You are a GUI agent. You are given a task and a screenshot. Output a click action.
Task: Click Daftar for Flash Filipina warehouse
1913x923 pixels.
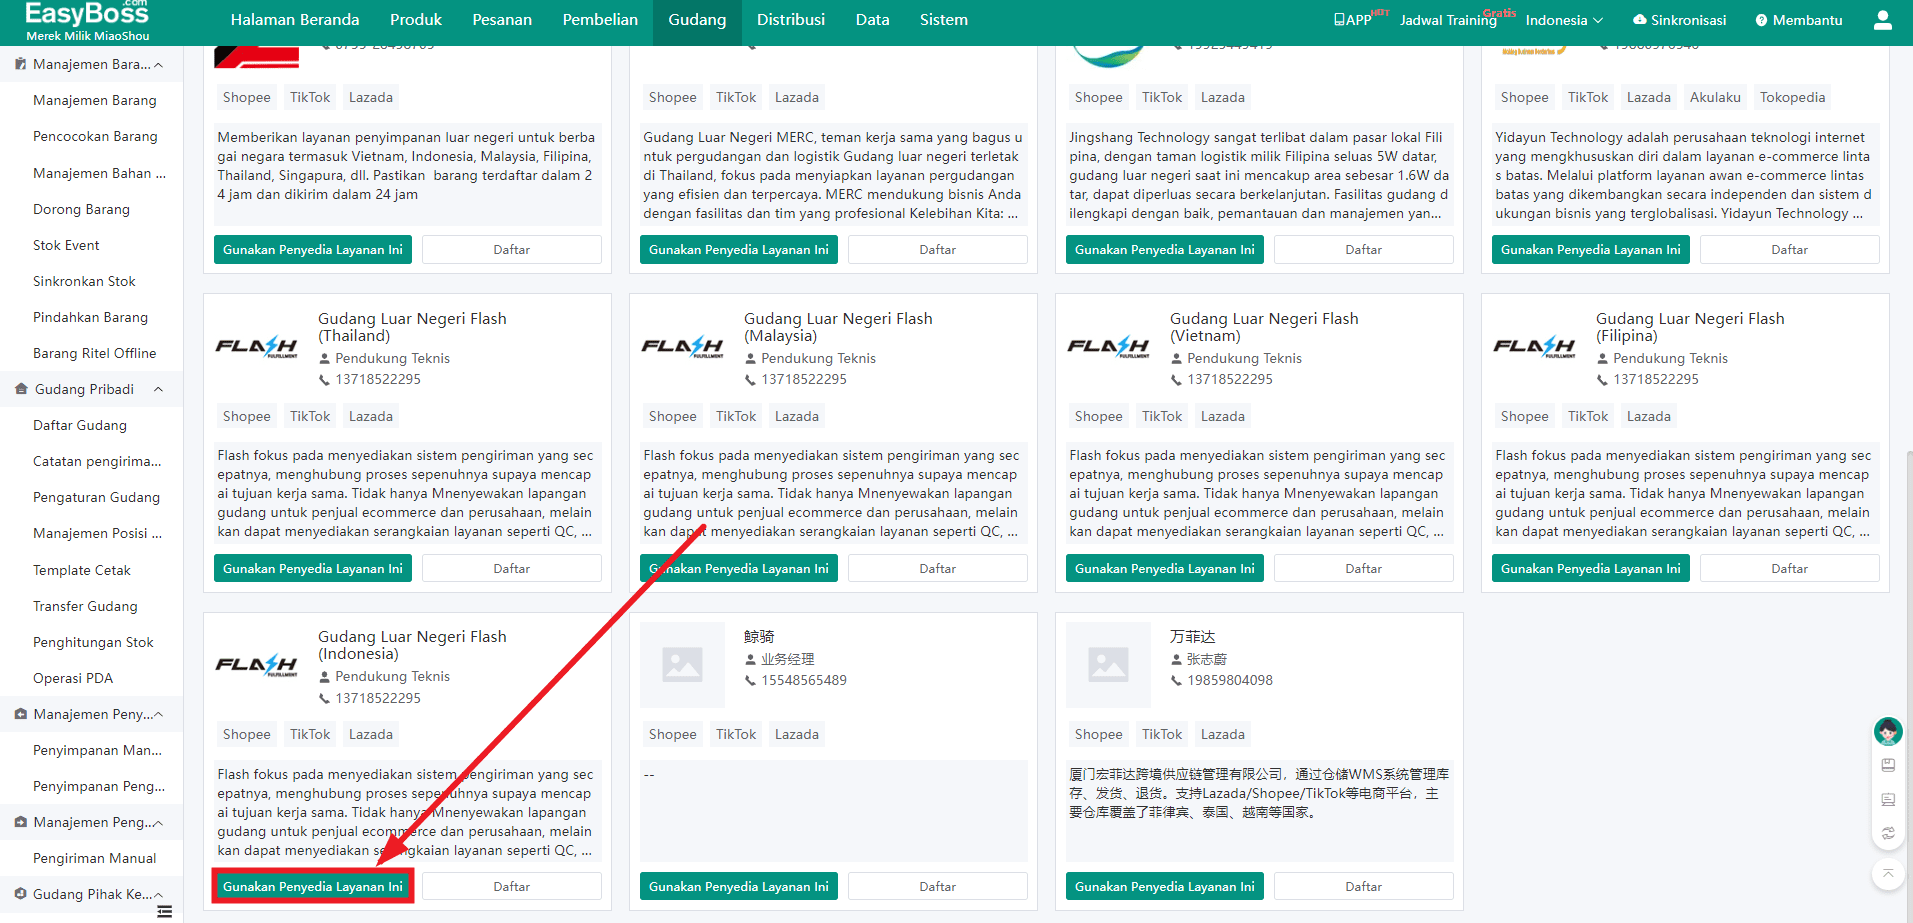click(1790, 568)
